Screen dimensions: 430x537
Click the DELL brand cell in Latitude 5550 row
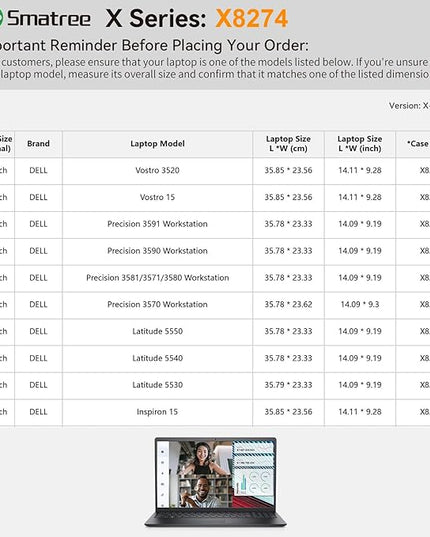(x=38, y=332)
